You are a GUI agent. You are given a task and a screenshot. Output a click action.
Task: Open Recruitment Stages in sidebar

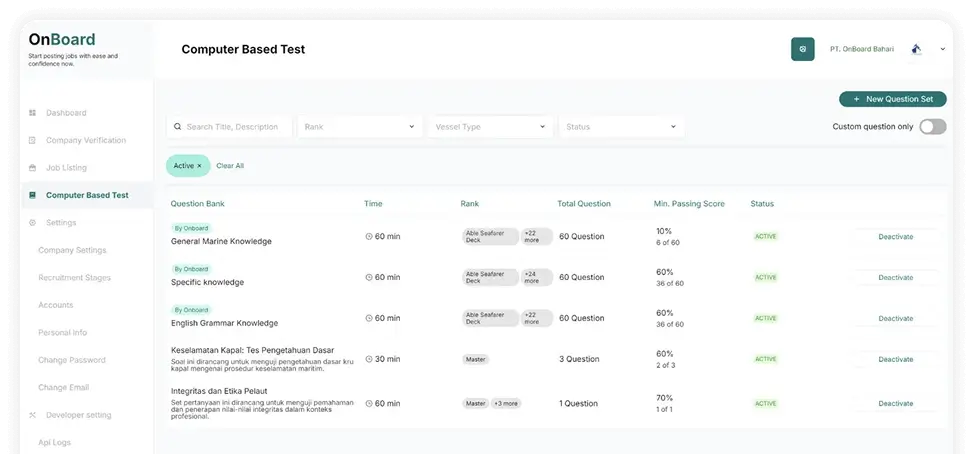(x=74, y=278)
